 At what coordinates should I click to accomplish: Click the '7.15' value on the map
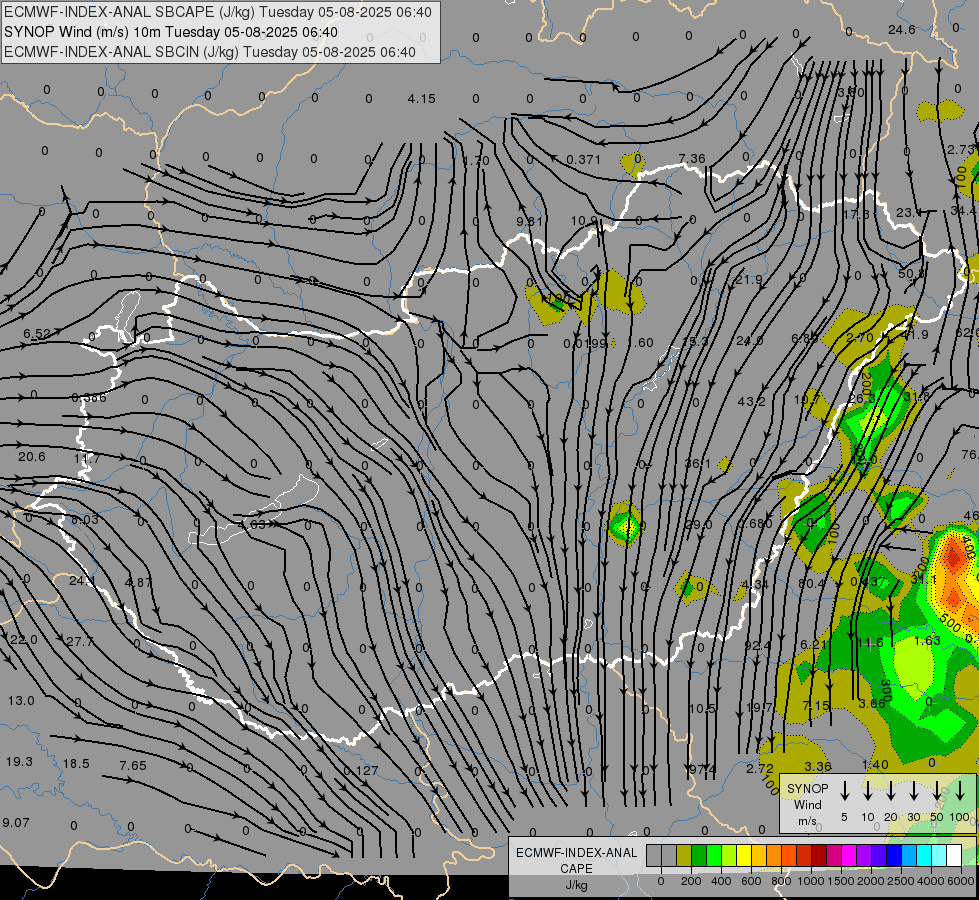click(816, 705)
